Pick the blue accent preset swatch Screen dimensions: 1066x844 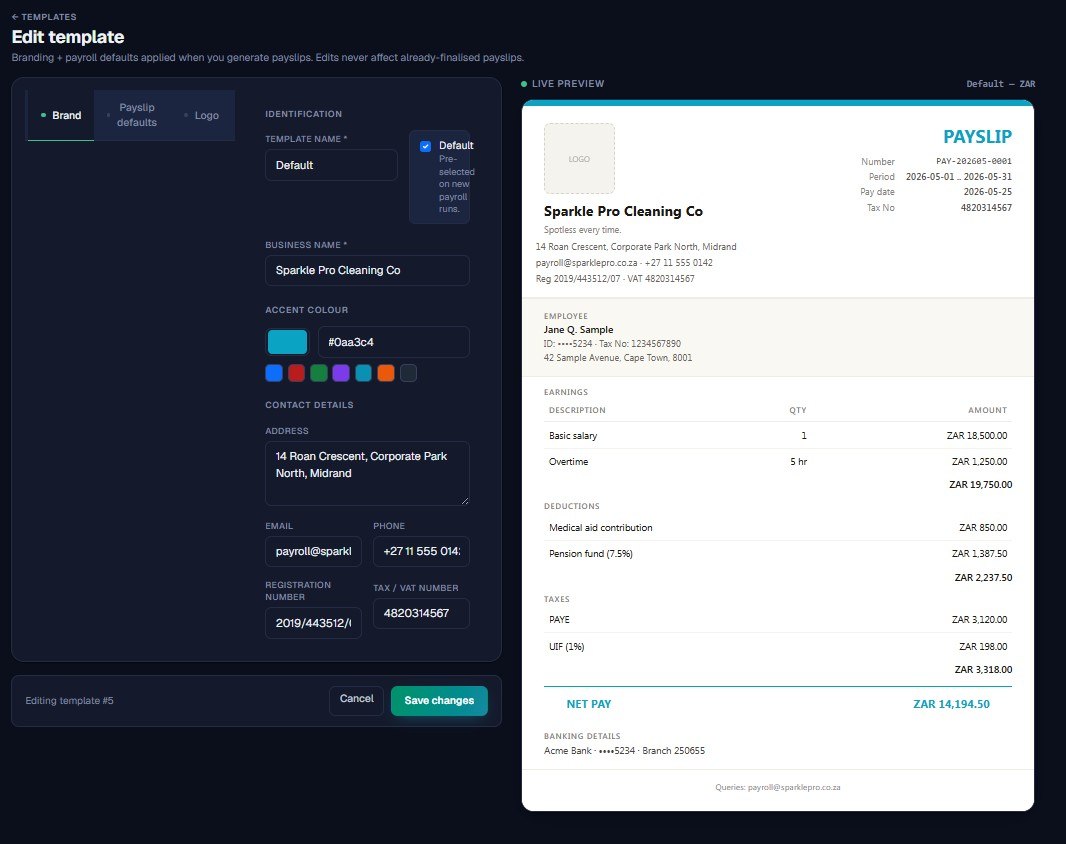(x=274, y=373)
